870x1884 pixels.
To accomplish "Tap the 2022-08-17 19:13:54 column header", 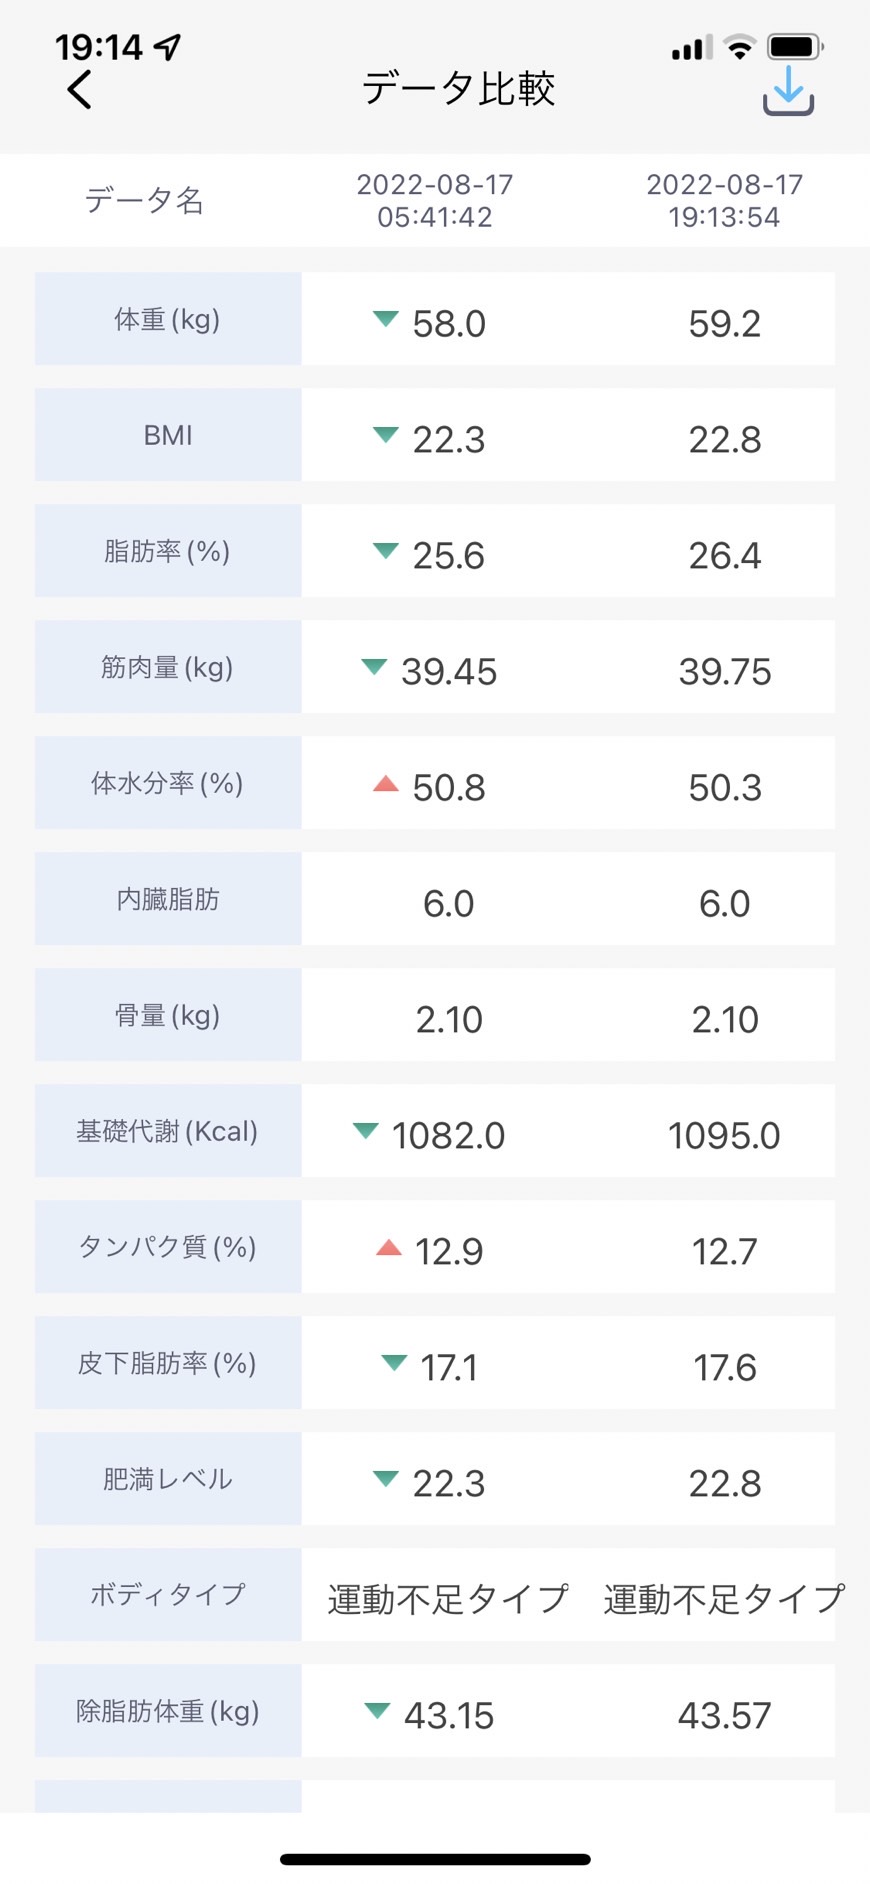I will click(x=724, y=200).
